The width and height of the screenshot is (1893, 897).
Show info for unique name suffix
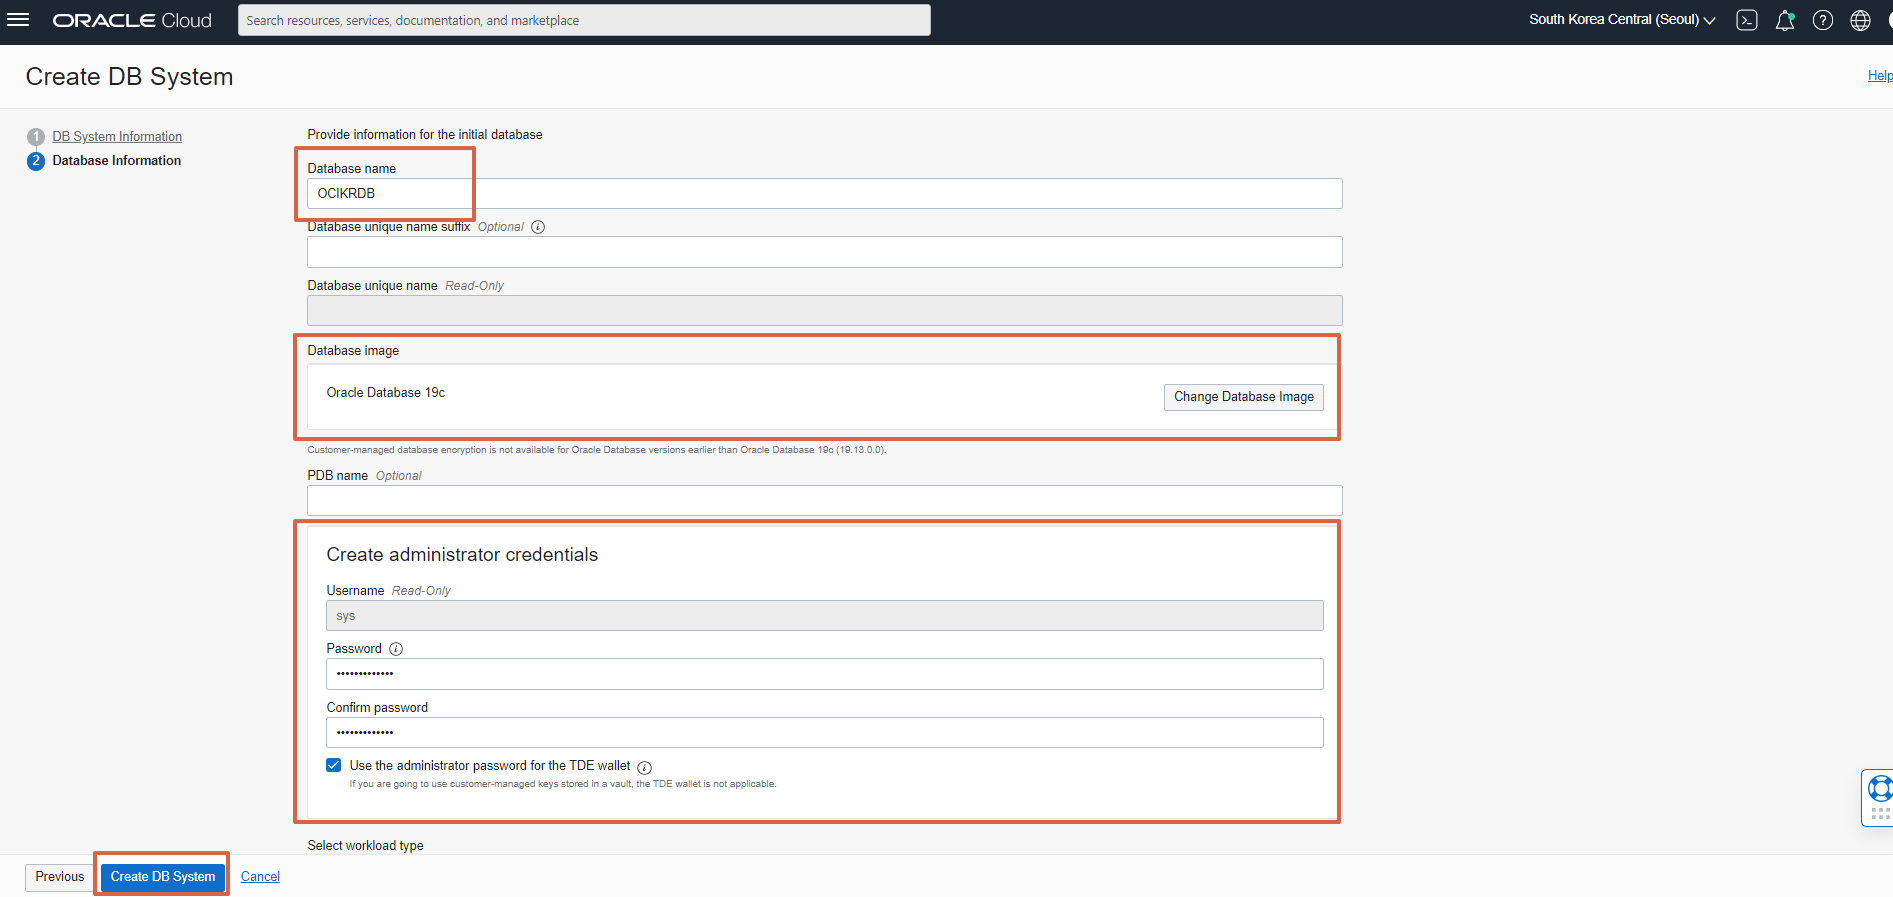coord(538,227)
